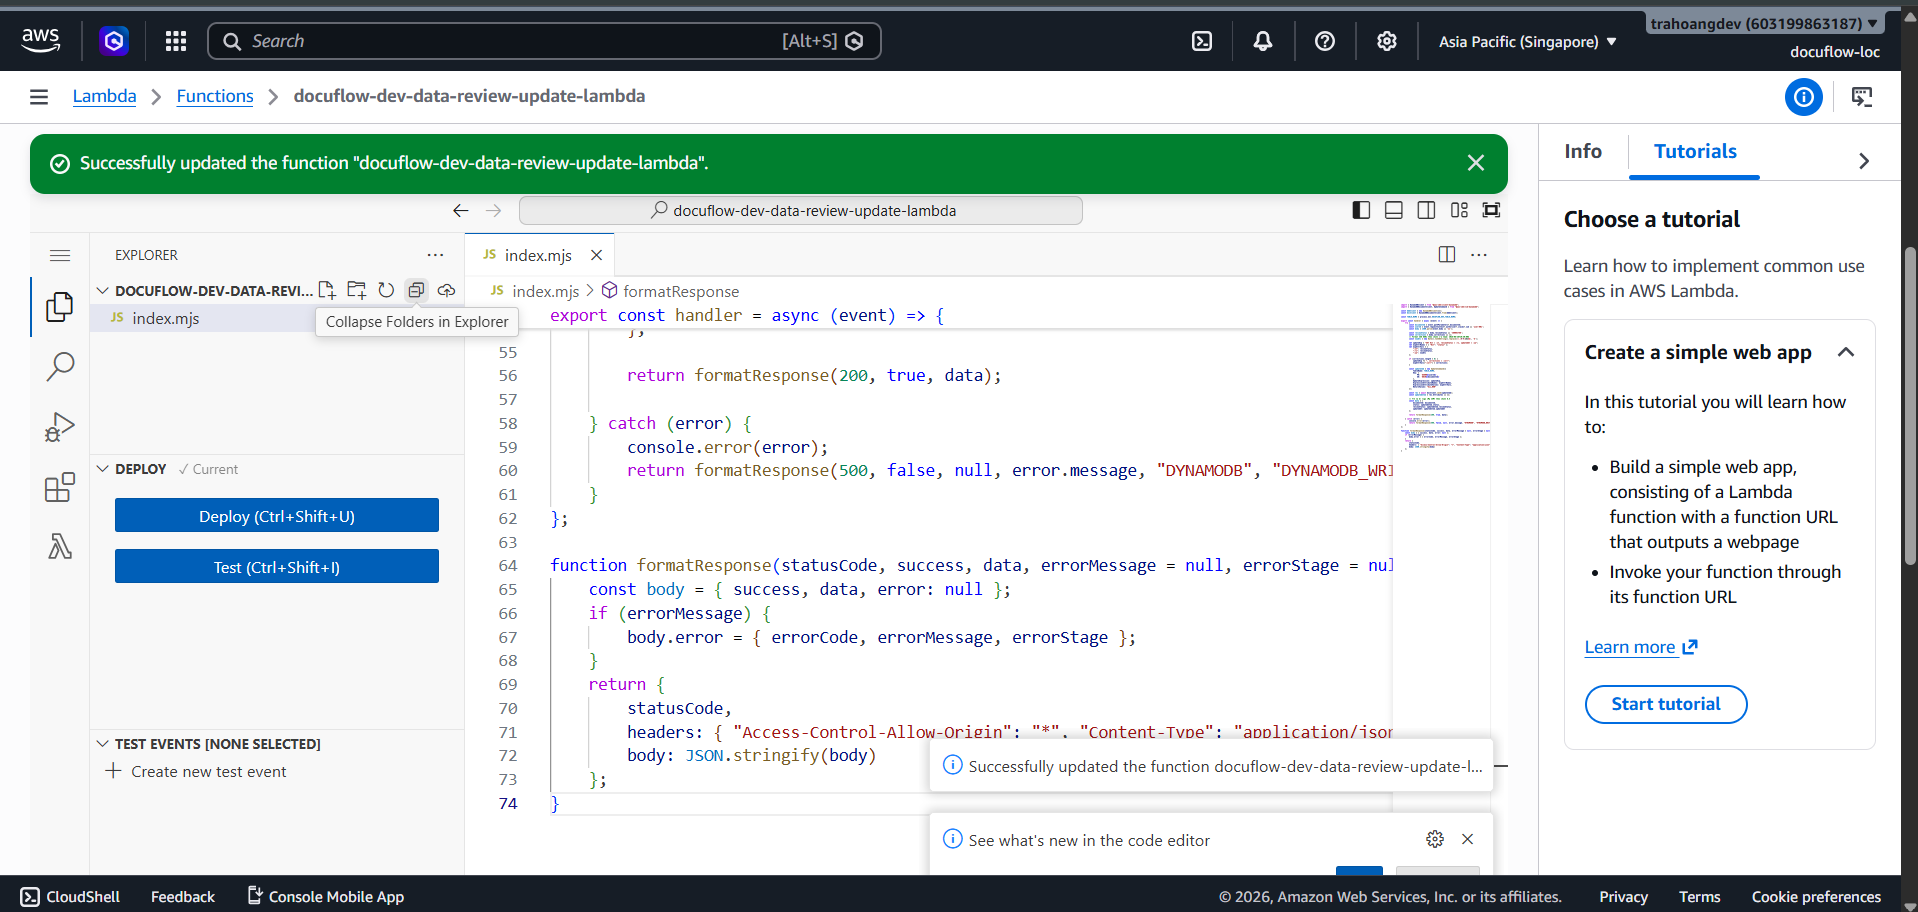Open the AWS services grid menu

pos(176,41)
